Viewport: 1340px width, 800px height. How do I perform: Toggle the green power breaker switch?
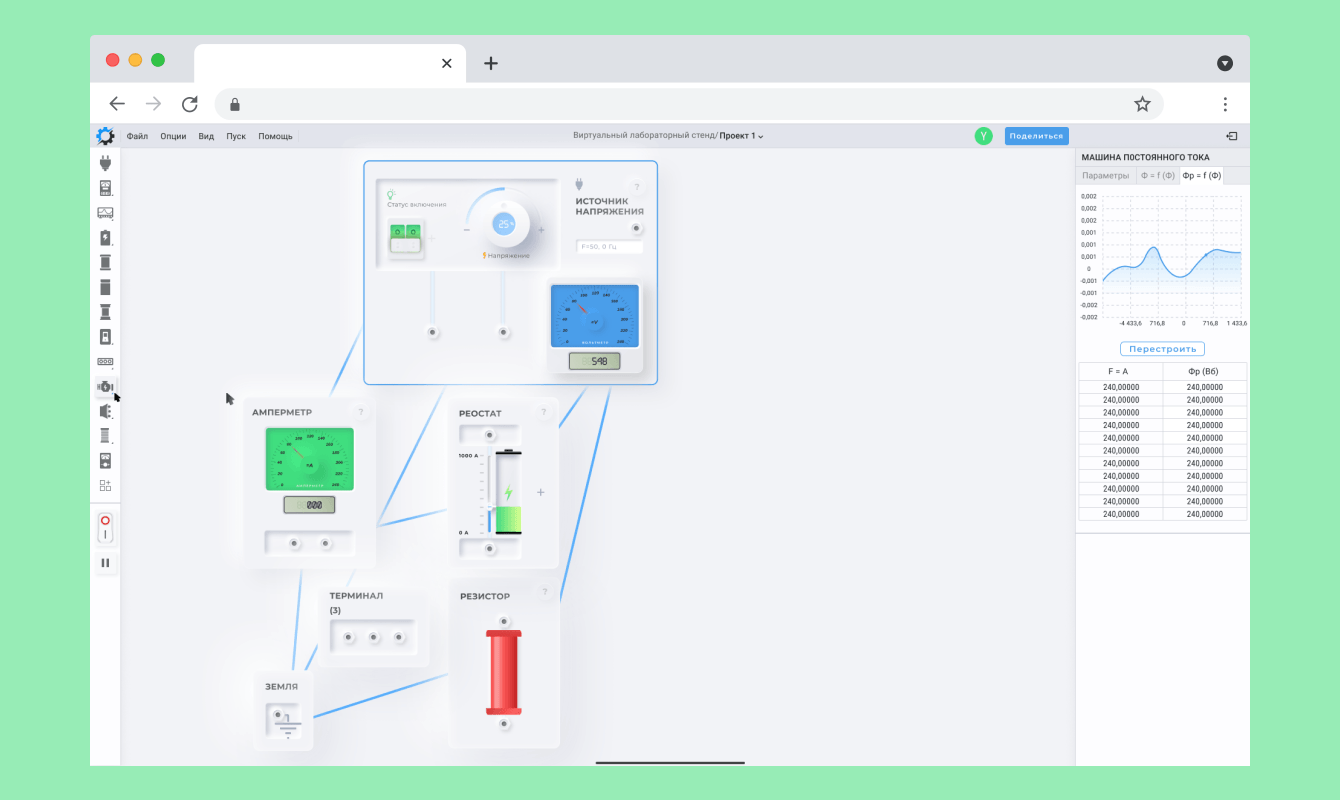407,238
